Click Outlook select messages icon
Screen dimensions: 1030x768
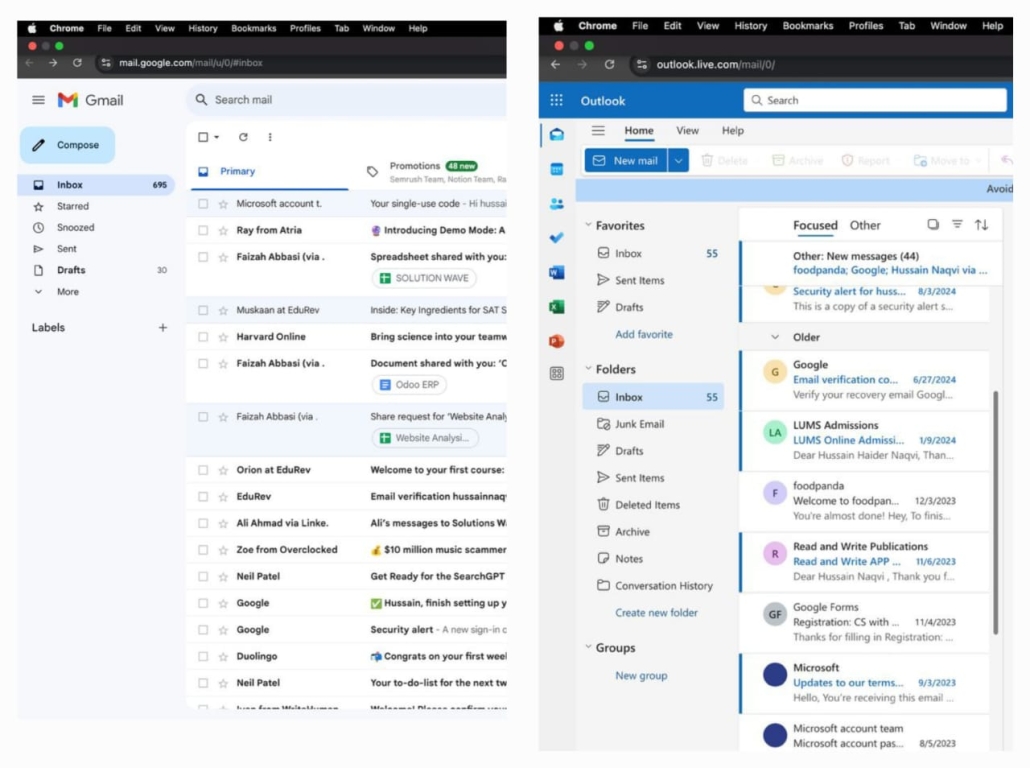coord(933,225)
